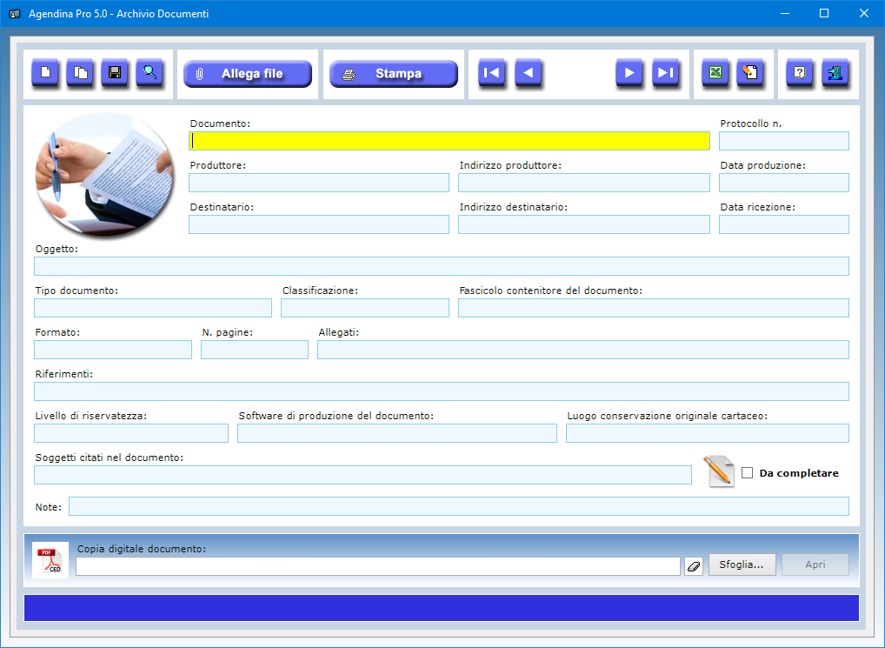Tick the Da completare checkbox
This screenshot has height=648, width=885.
[747, 473]
